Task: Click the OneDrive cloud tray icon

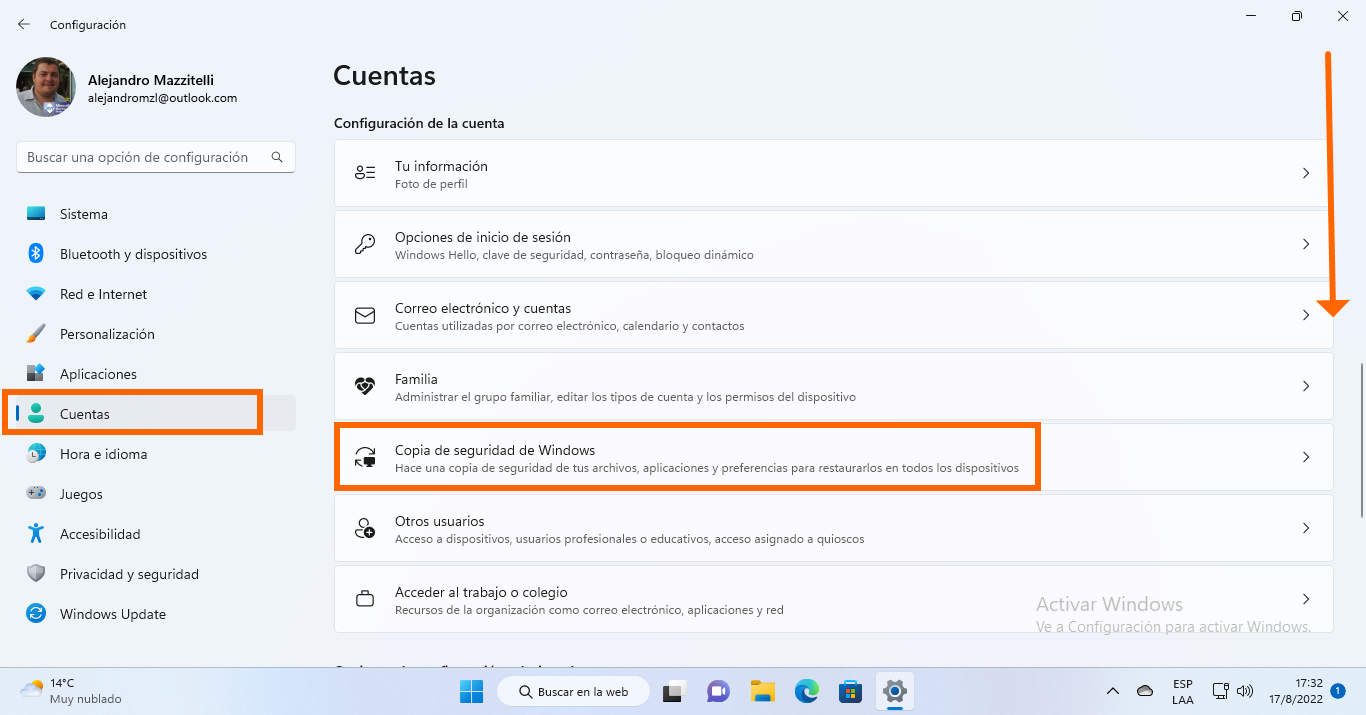Action: point(1145,691)
